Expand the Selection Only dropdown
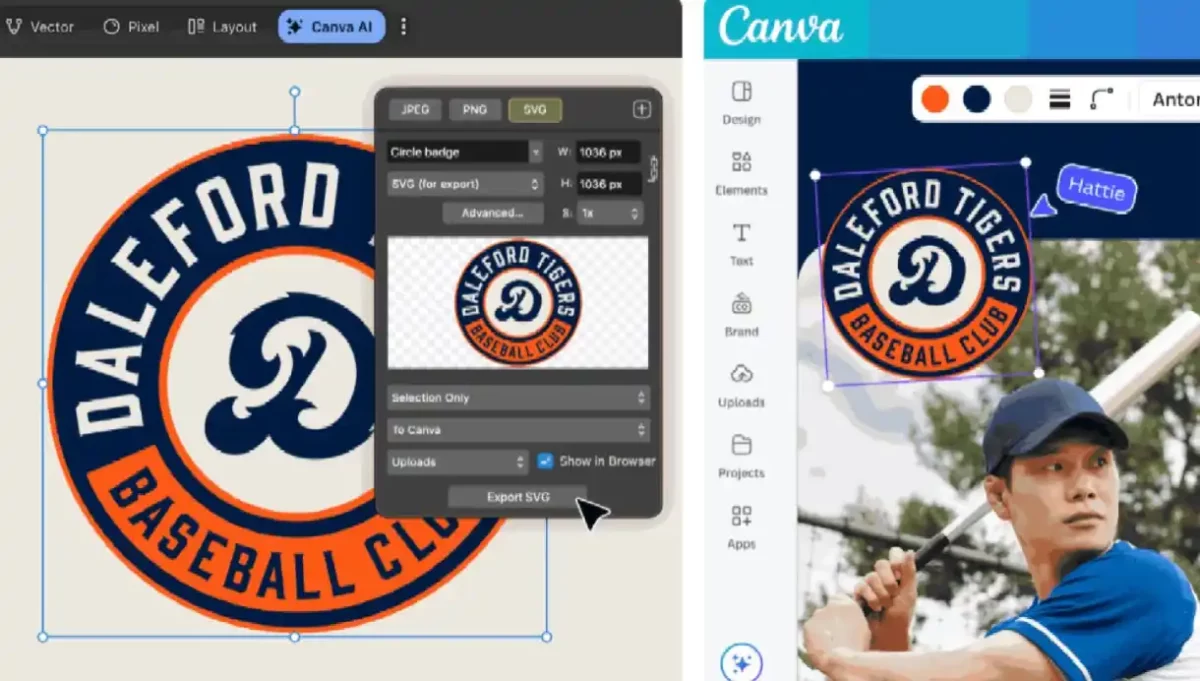Viewport: 1200px width, 681px height. pyautogui.click(x=518, y=398)
